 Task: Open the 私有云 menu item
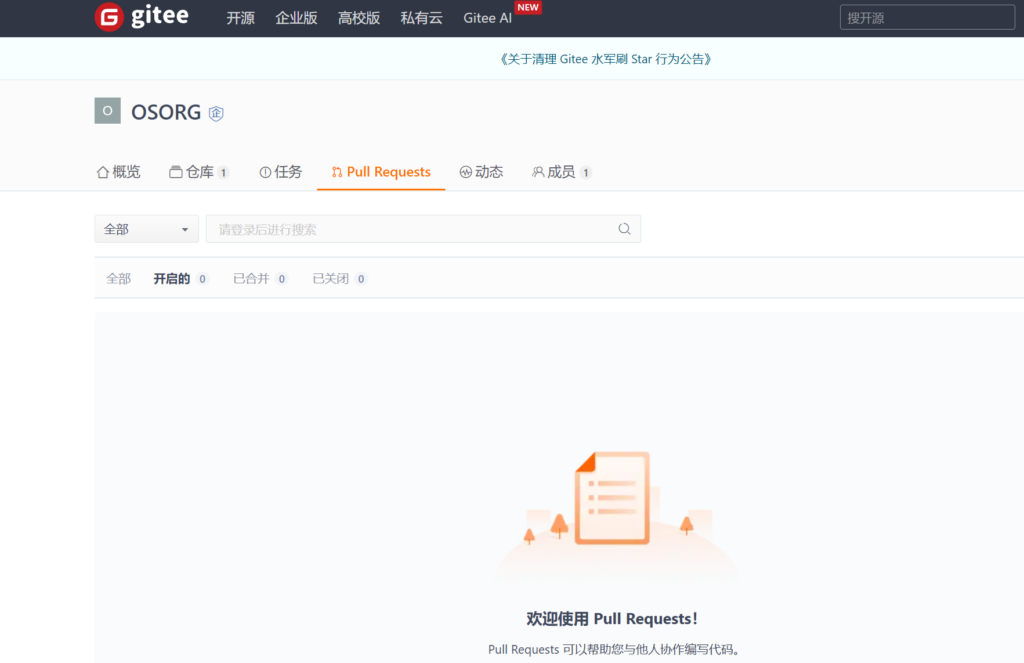(422, 18)
